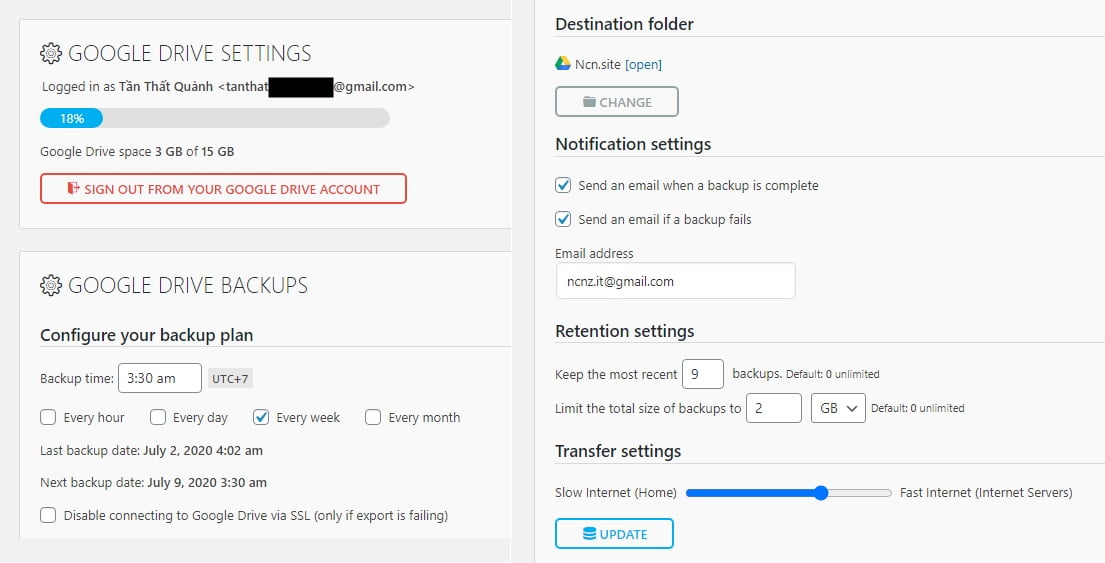The height and width of the screenshot is (563, 1105).
Task: Click the Keep most recent backups field
Action: click(702, 374)
